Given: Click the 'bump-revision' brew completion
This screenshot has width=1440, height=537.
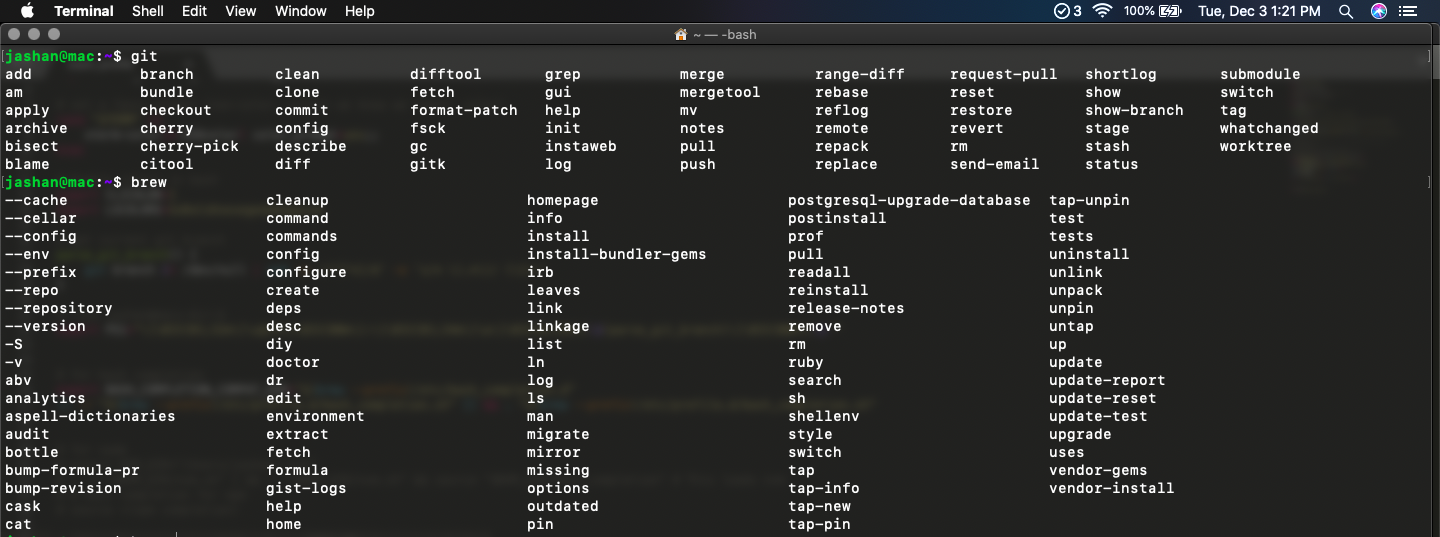Looking at the screenshot, I should (x=63, y=488).
